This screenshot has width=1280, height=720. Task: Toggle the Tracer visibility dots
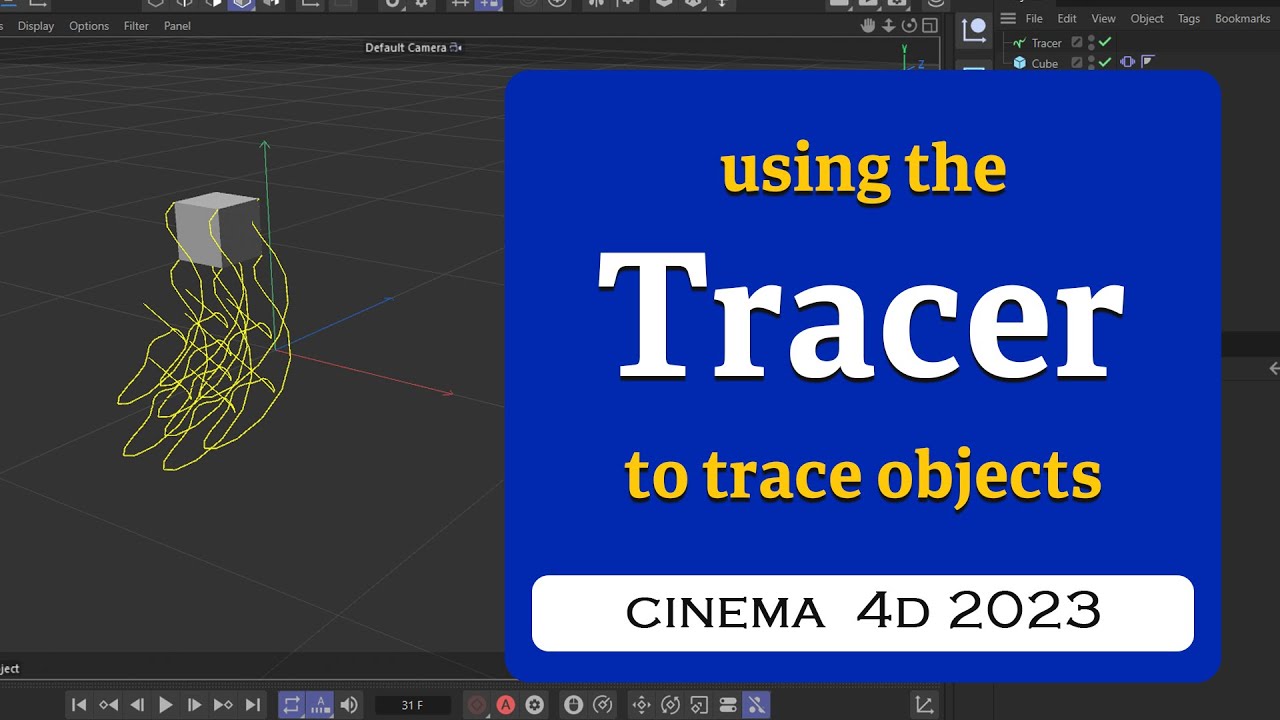[1091, 43]
